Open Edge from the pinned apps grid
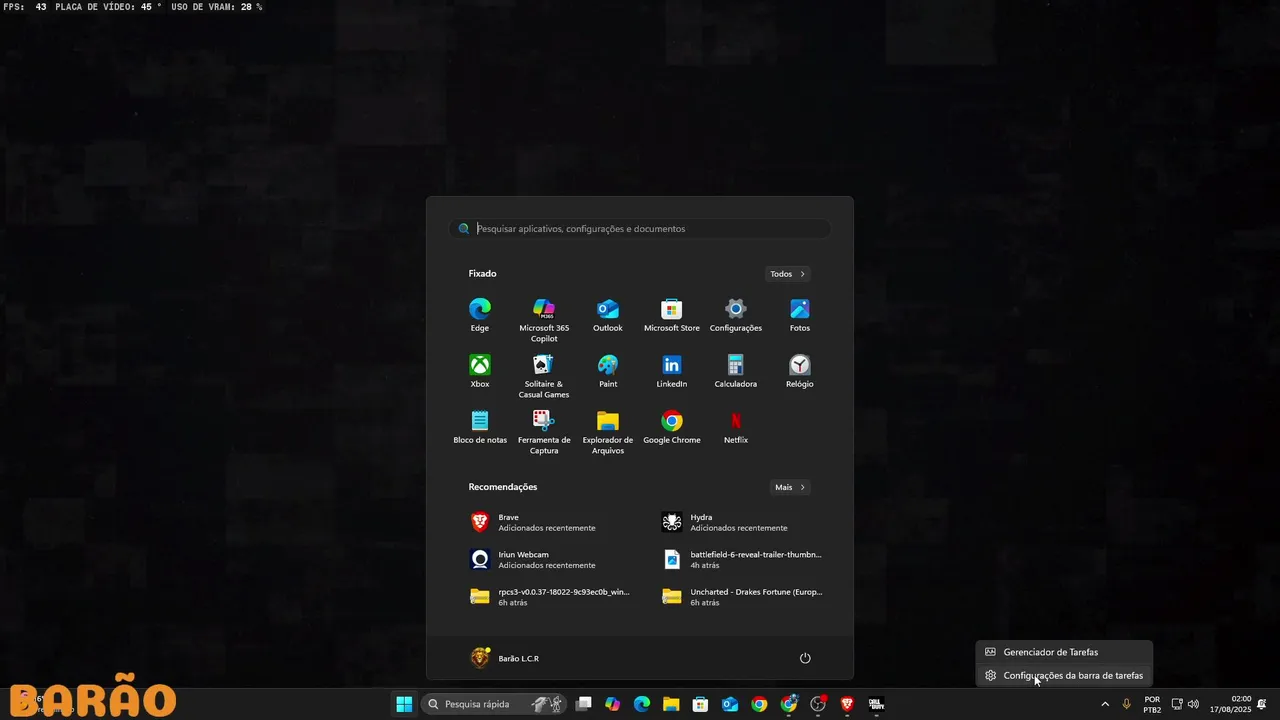Image resolution: width=1280 pixels, height=720 pixels. (480, 315)
